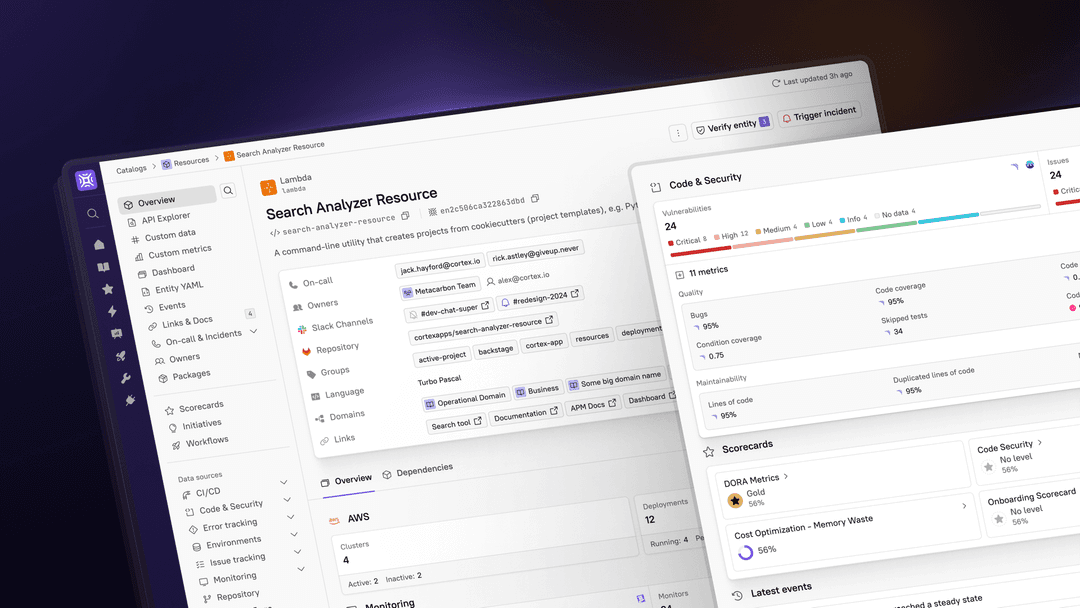
Task: Open favorites star icon in left rail
Action: click(x=107, y=289)
